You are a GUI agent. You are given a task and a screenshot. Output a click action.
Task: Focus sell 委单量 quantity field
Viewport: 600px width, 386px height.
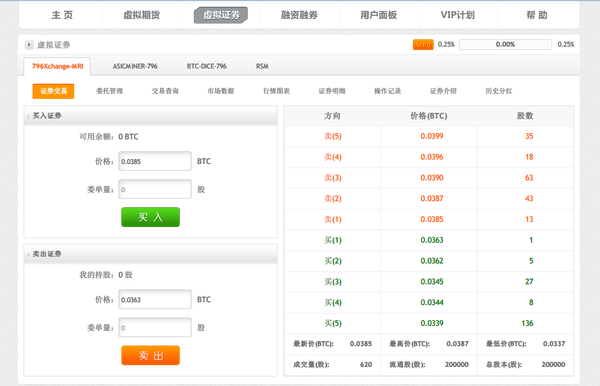pos(155,327)
